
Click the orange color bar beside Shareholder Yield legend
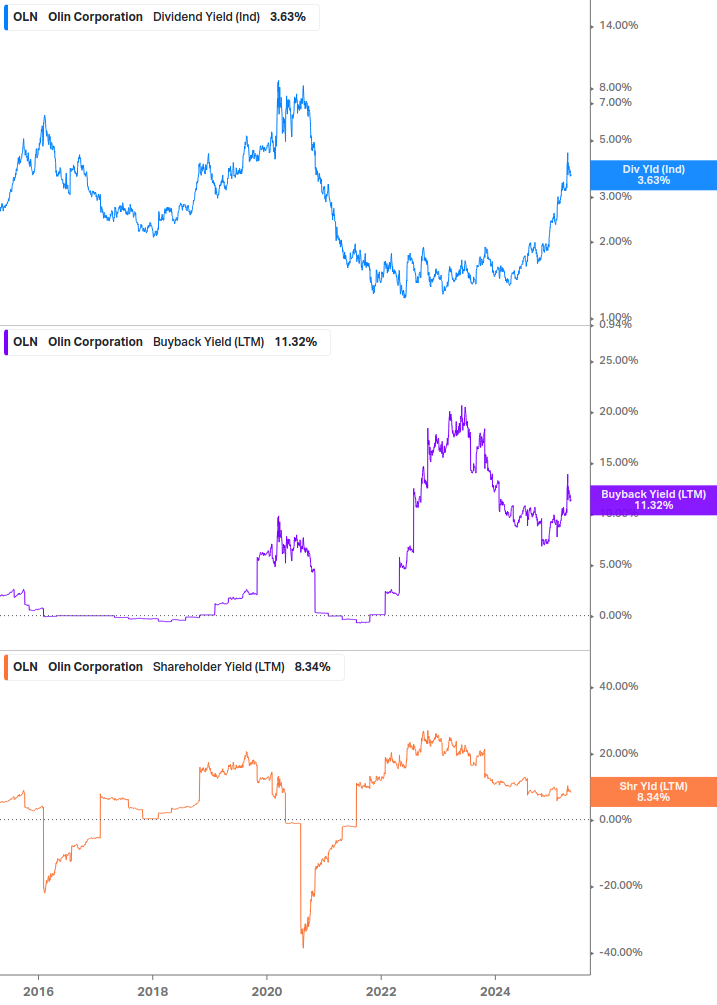[6, 667]
